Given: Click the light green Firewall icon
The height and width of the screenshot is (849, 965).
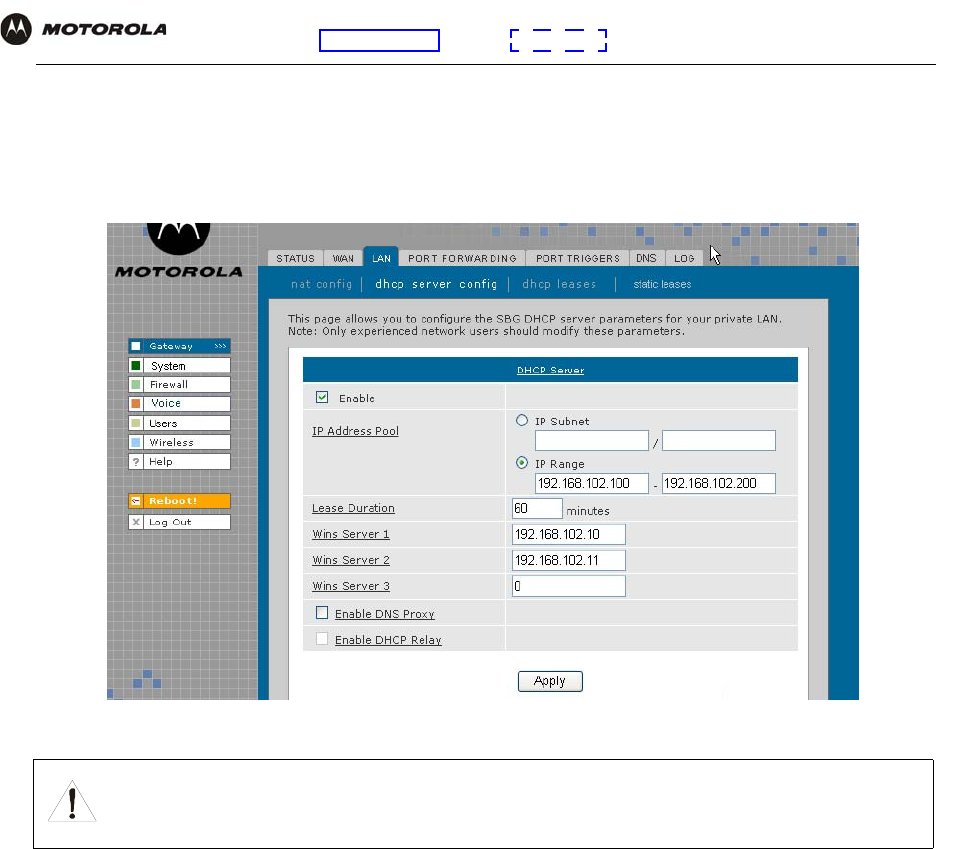Looking at the screenshot, I should click(x=136, y=385).
